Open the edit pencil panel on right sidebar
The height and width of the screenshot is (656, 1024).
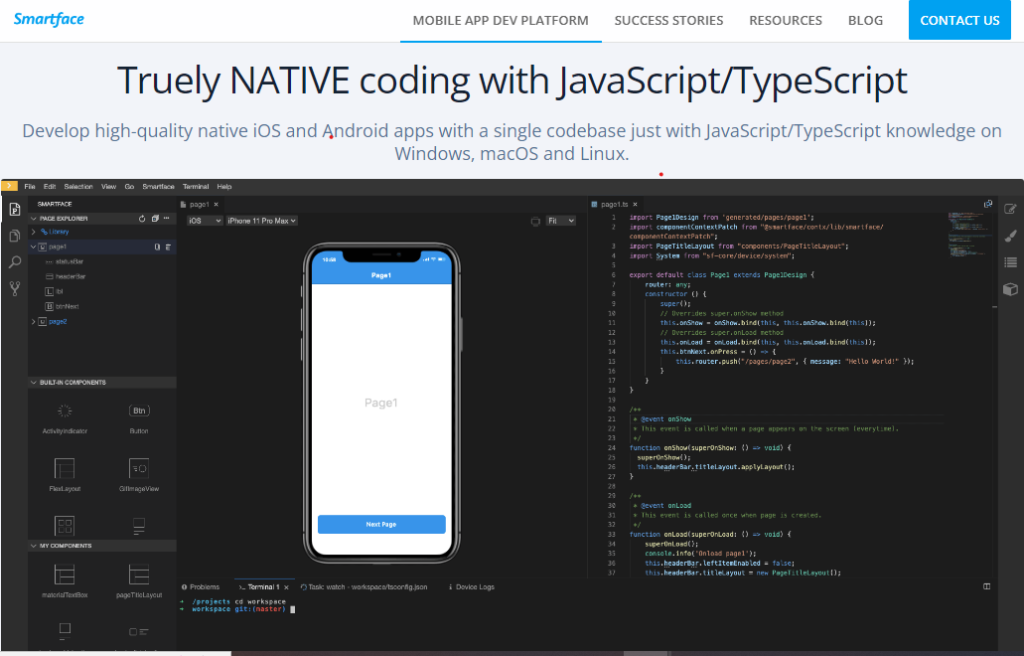(x=1010, y=209)
